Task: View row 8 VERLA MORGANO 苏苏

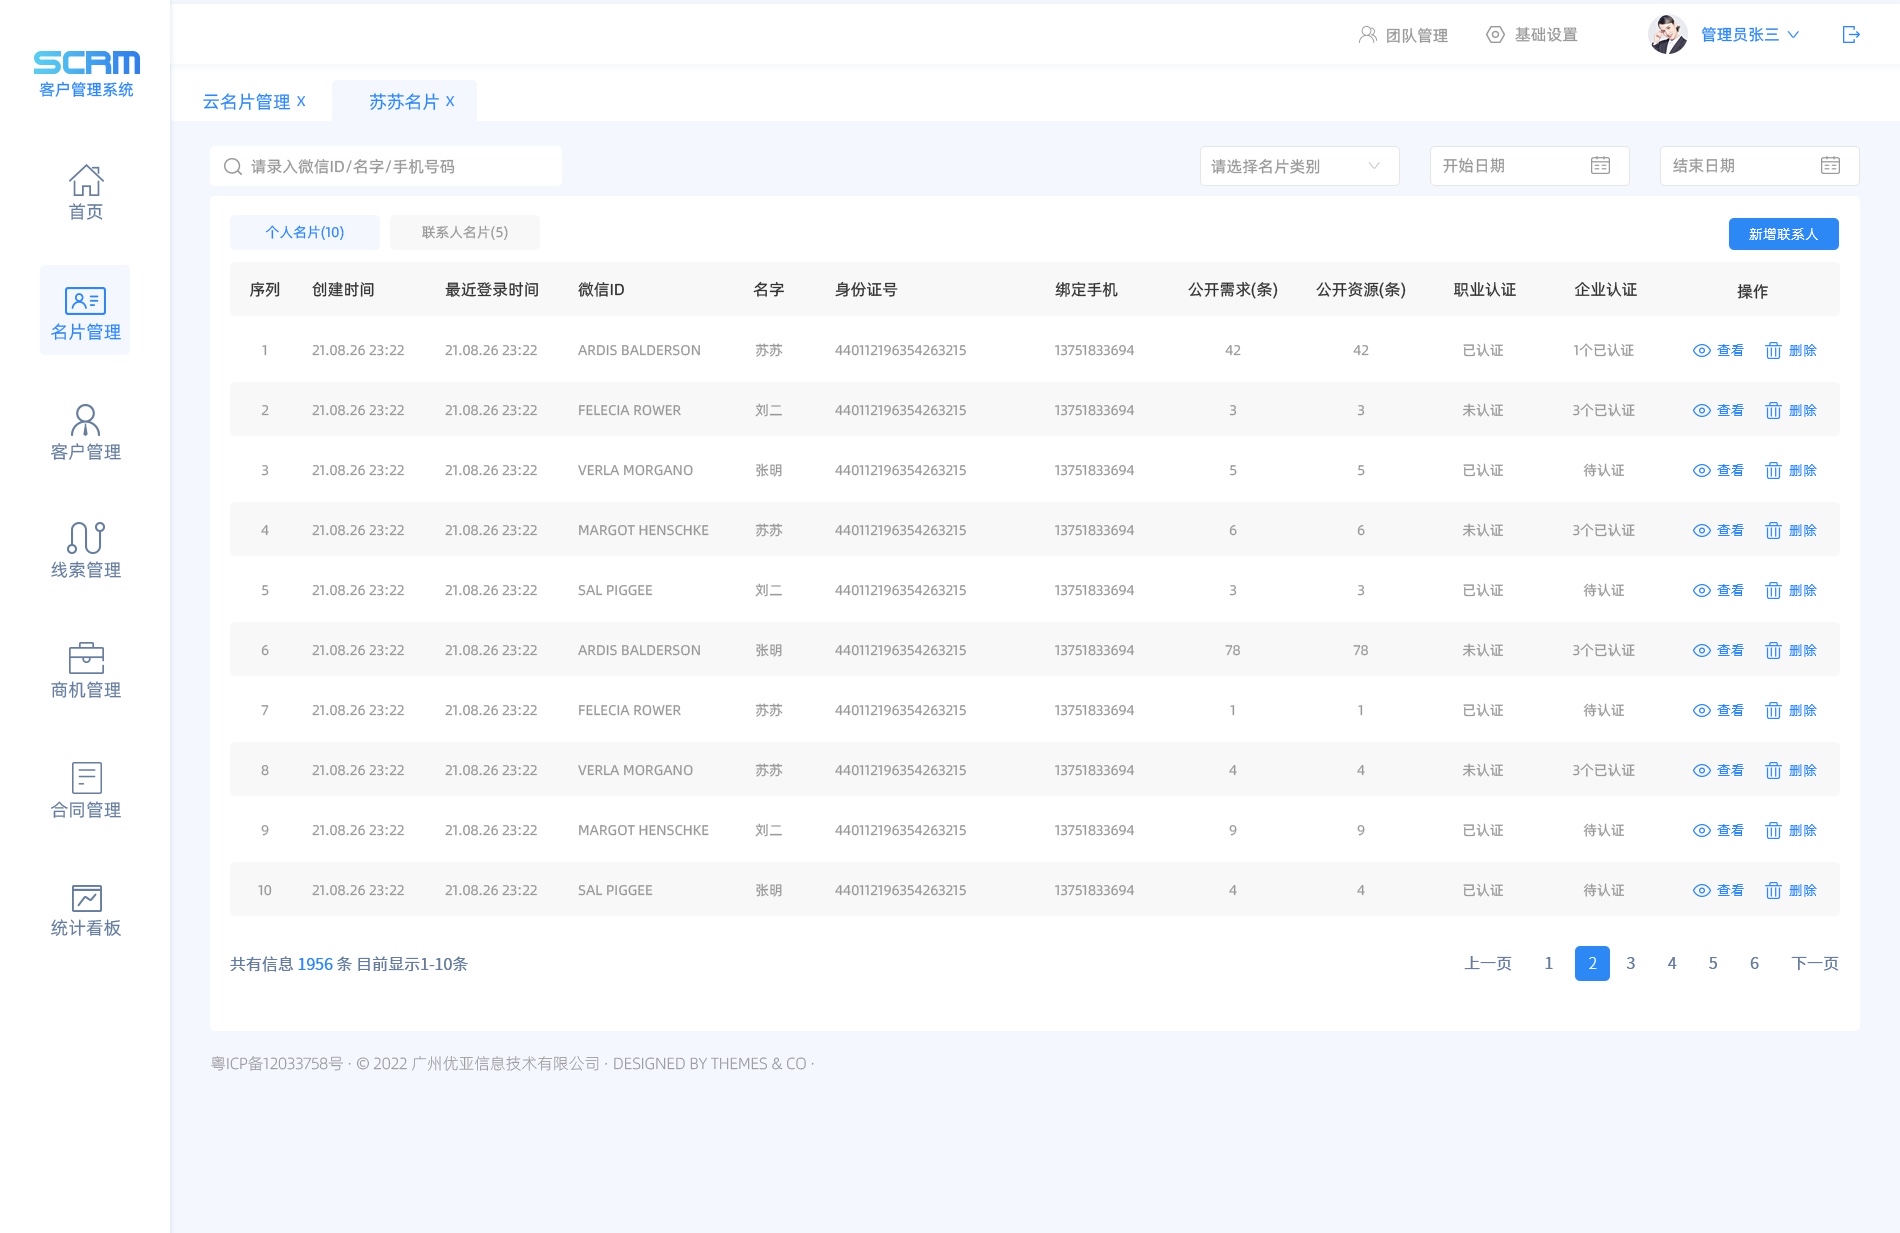Action: 1718,770
